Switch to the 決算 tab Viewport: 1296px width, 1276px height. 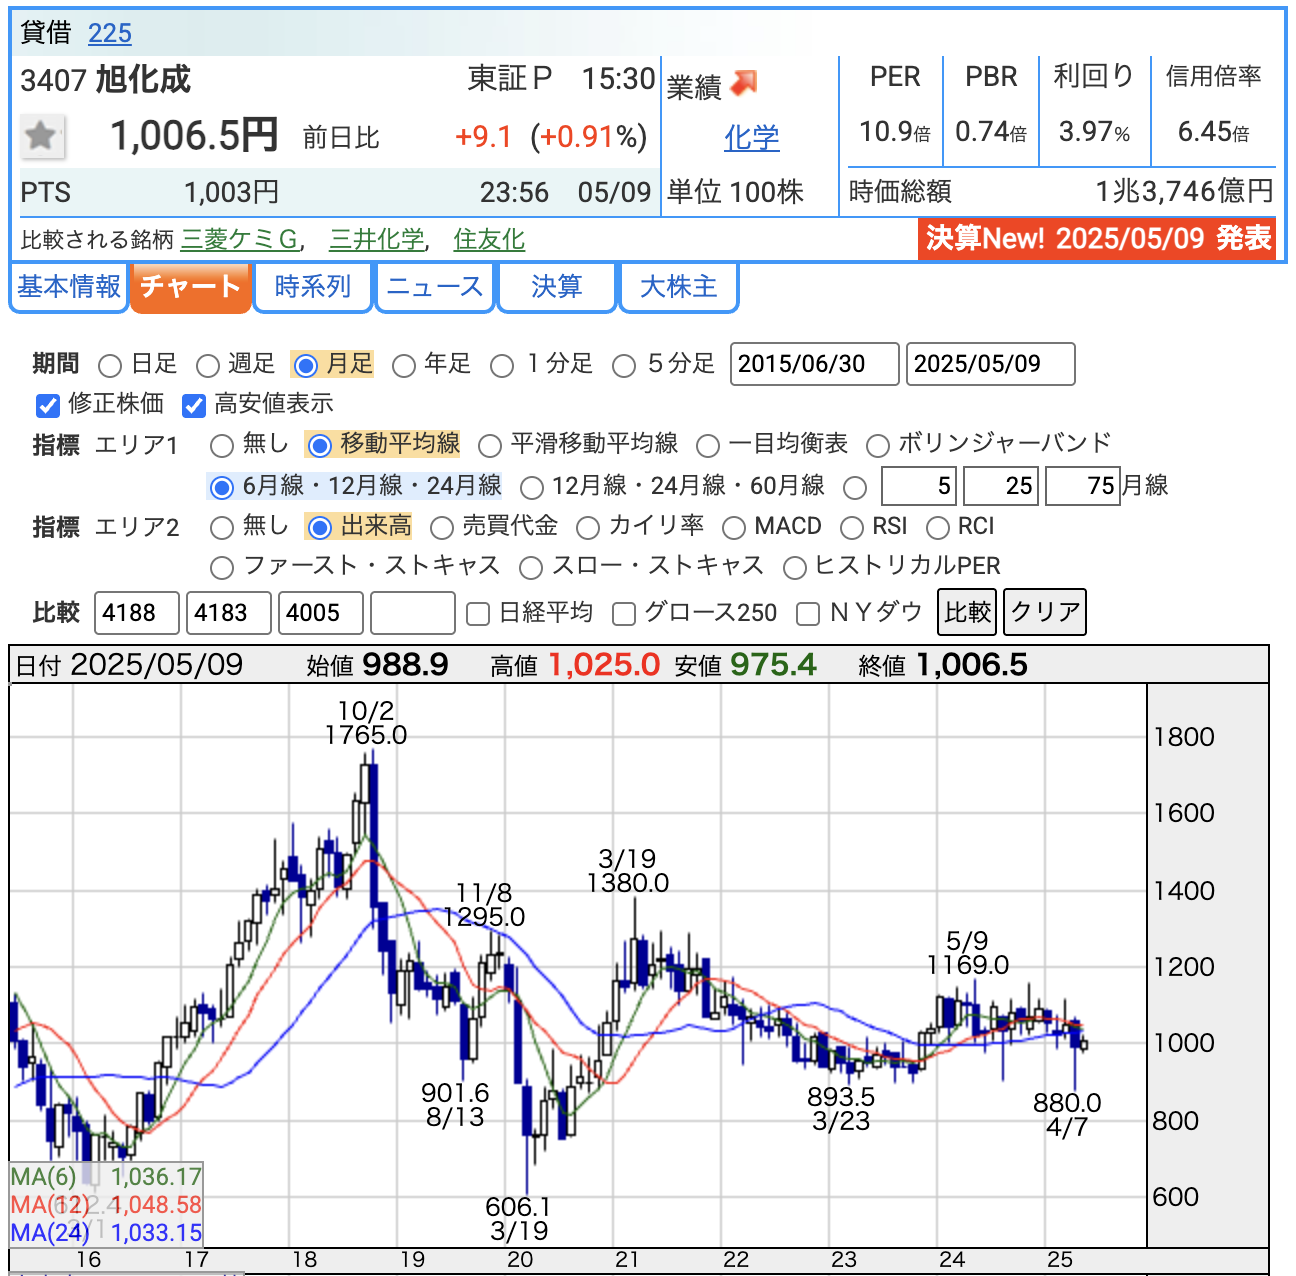click(x=557, y=288)
